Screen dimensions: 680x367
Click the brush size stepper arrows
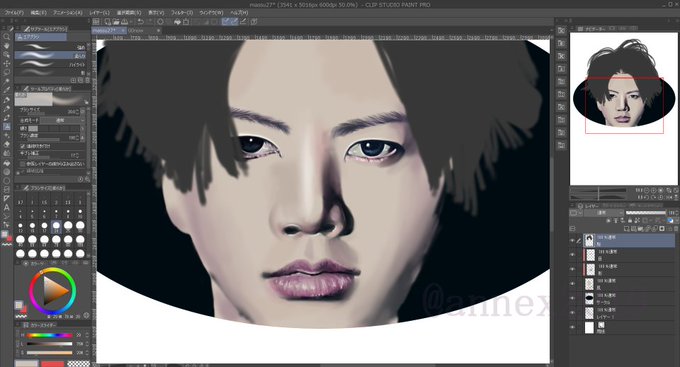[x=77, y=111]
